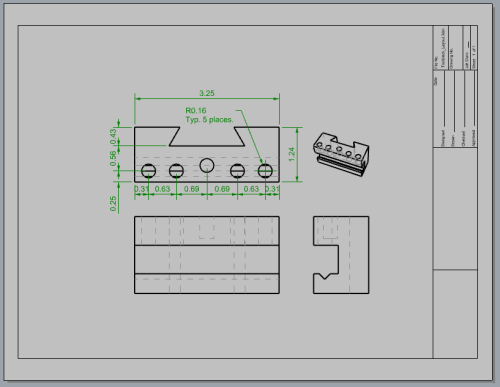The image size is (500, 387).
Task: Select the rightmost slotted hole in top view
Action: point(265,171)
